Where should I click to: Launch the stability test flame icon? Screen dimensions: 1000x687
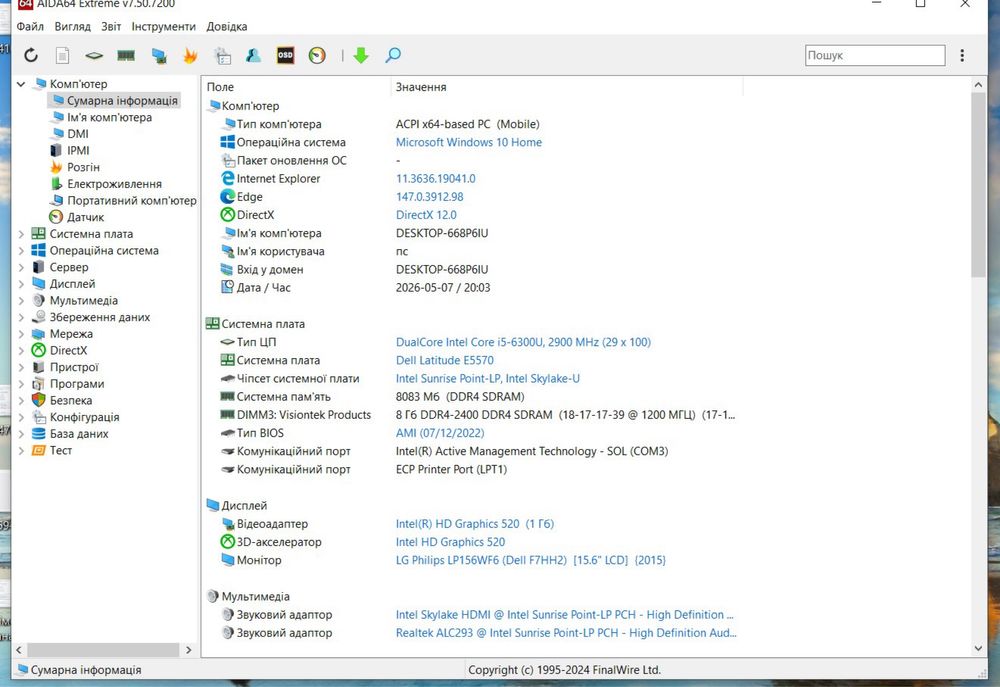[190, 55]
